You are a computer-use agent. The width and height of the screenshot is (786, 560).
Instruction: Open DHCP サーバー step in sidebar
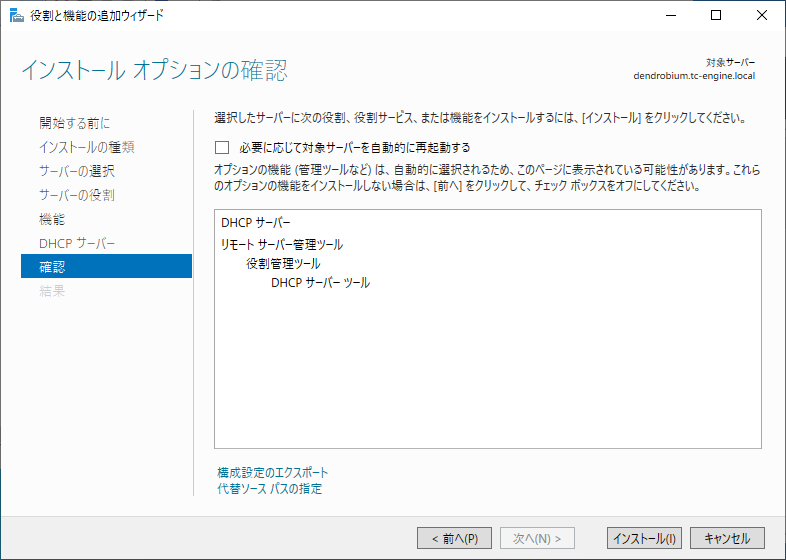pyautogui.click(x=77, y=243)
